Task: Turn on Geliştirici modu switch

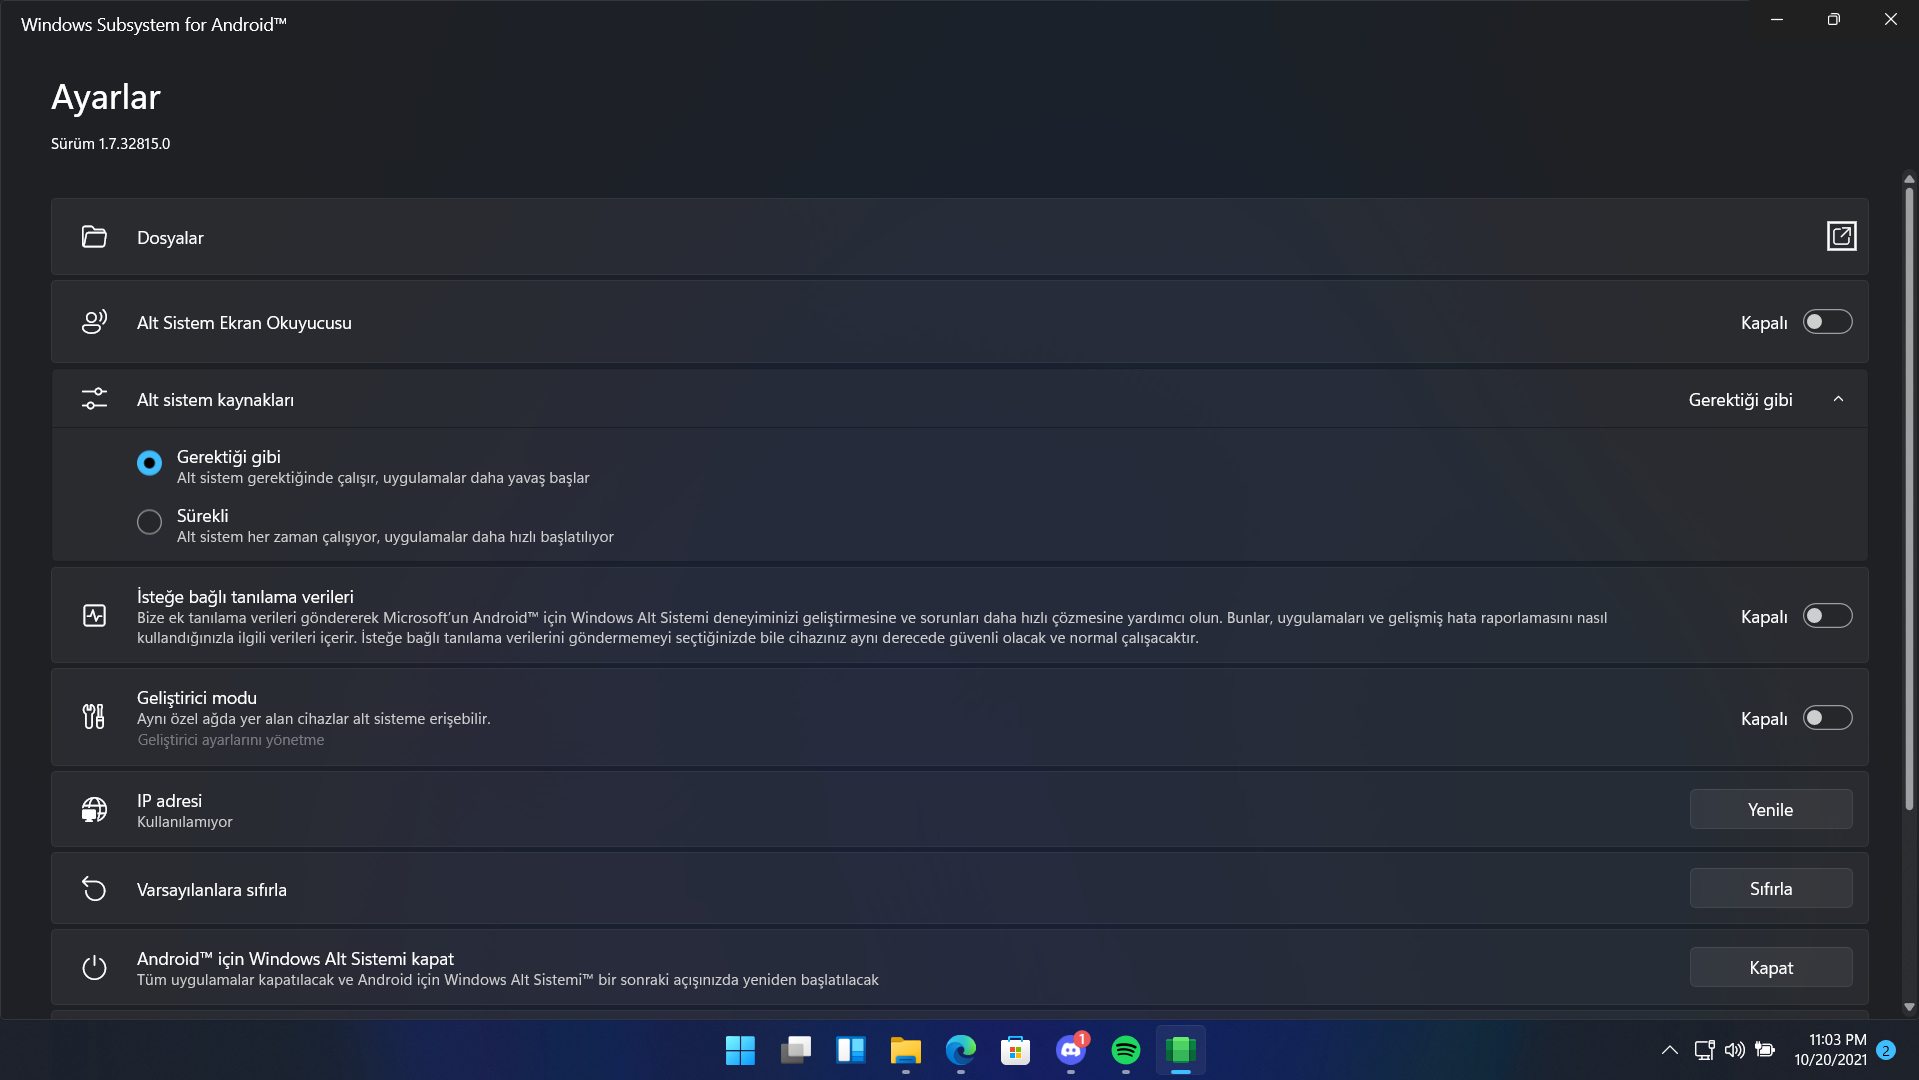Action: pos(1827,718)
